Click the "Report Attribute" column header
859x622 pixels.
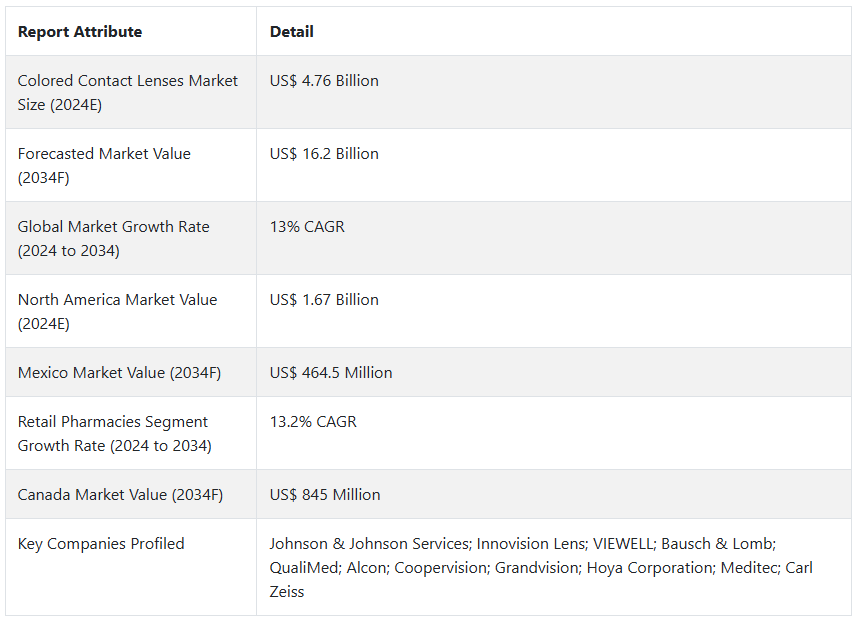click(x=80, y=32)
